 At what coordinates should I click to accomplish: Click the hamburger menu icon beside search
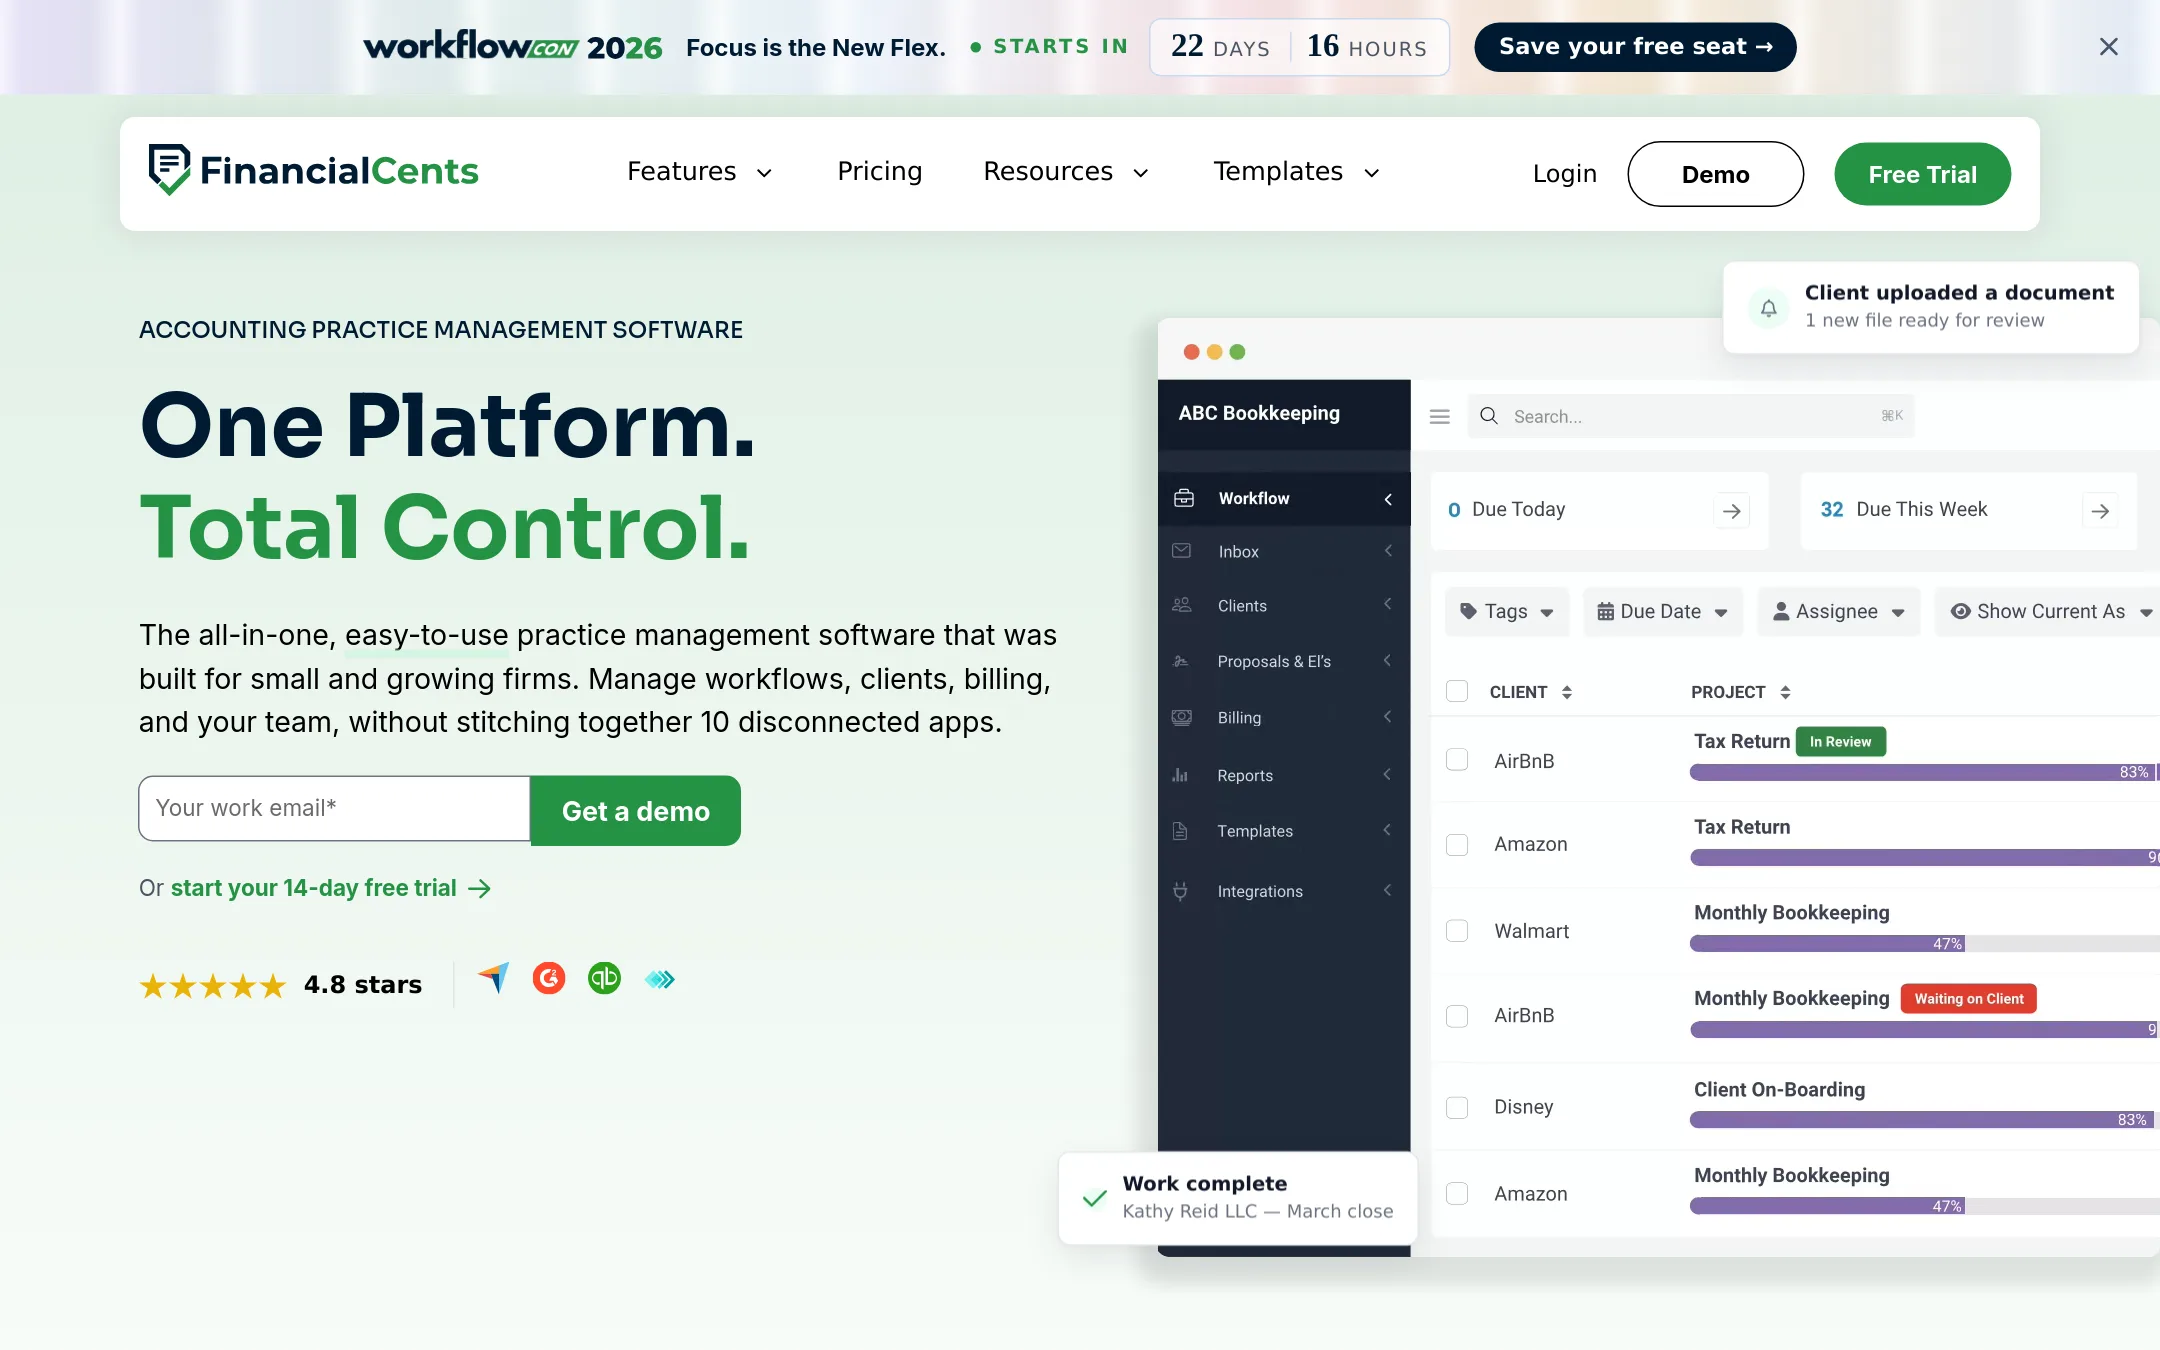click(1439, 416)
